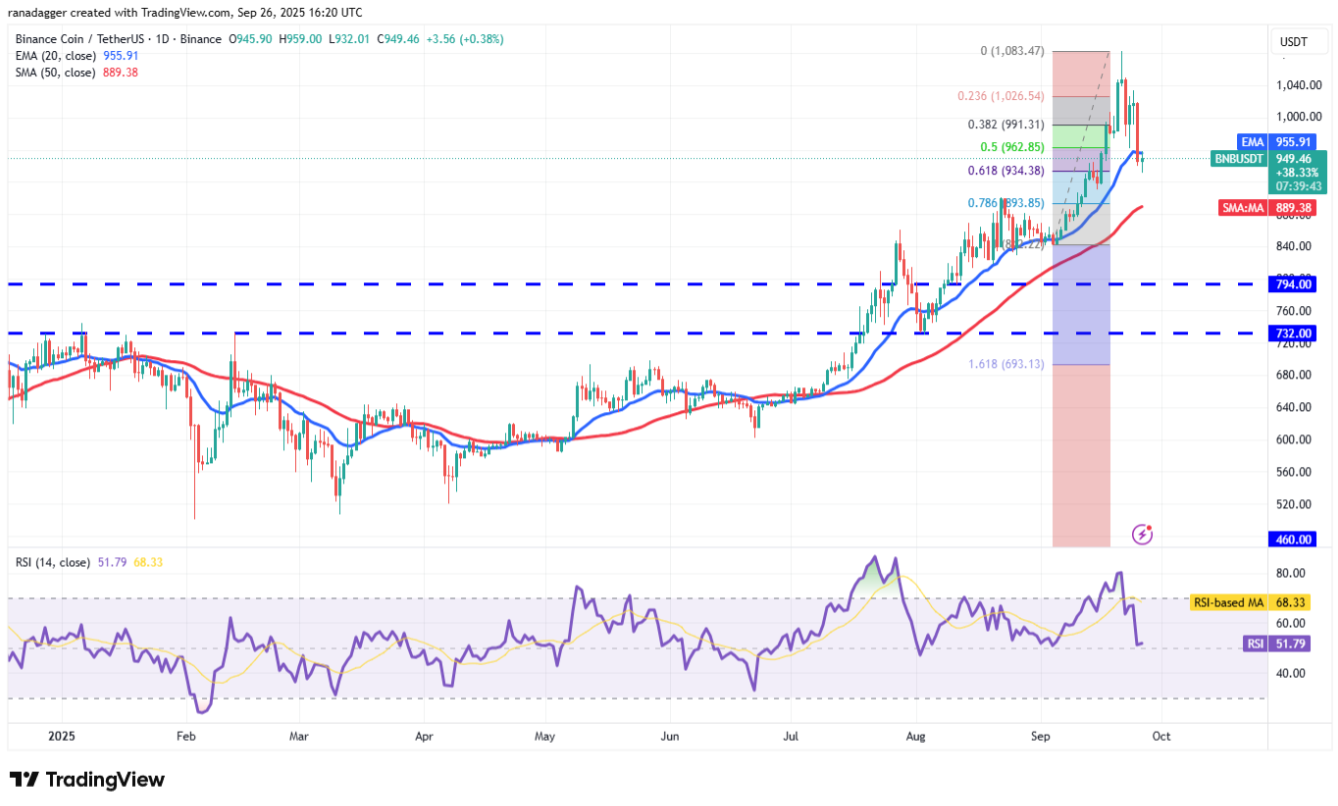Click the BNBUSDT 949.46 price label
This screenshot has height=806, width=1338.
click(1269, 172)
